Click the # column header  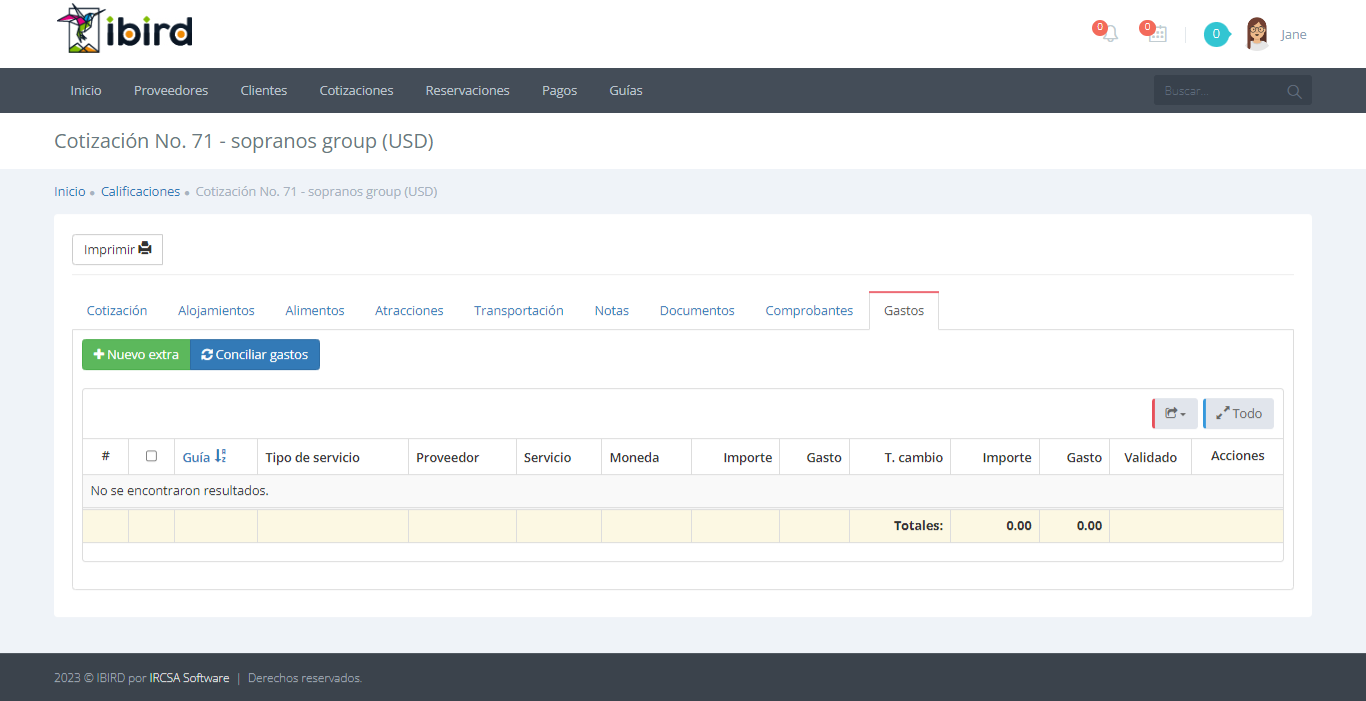(106, 457)
